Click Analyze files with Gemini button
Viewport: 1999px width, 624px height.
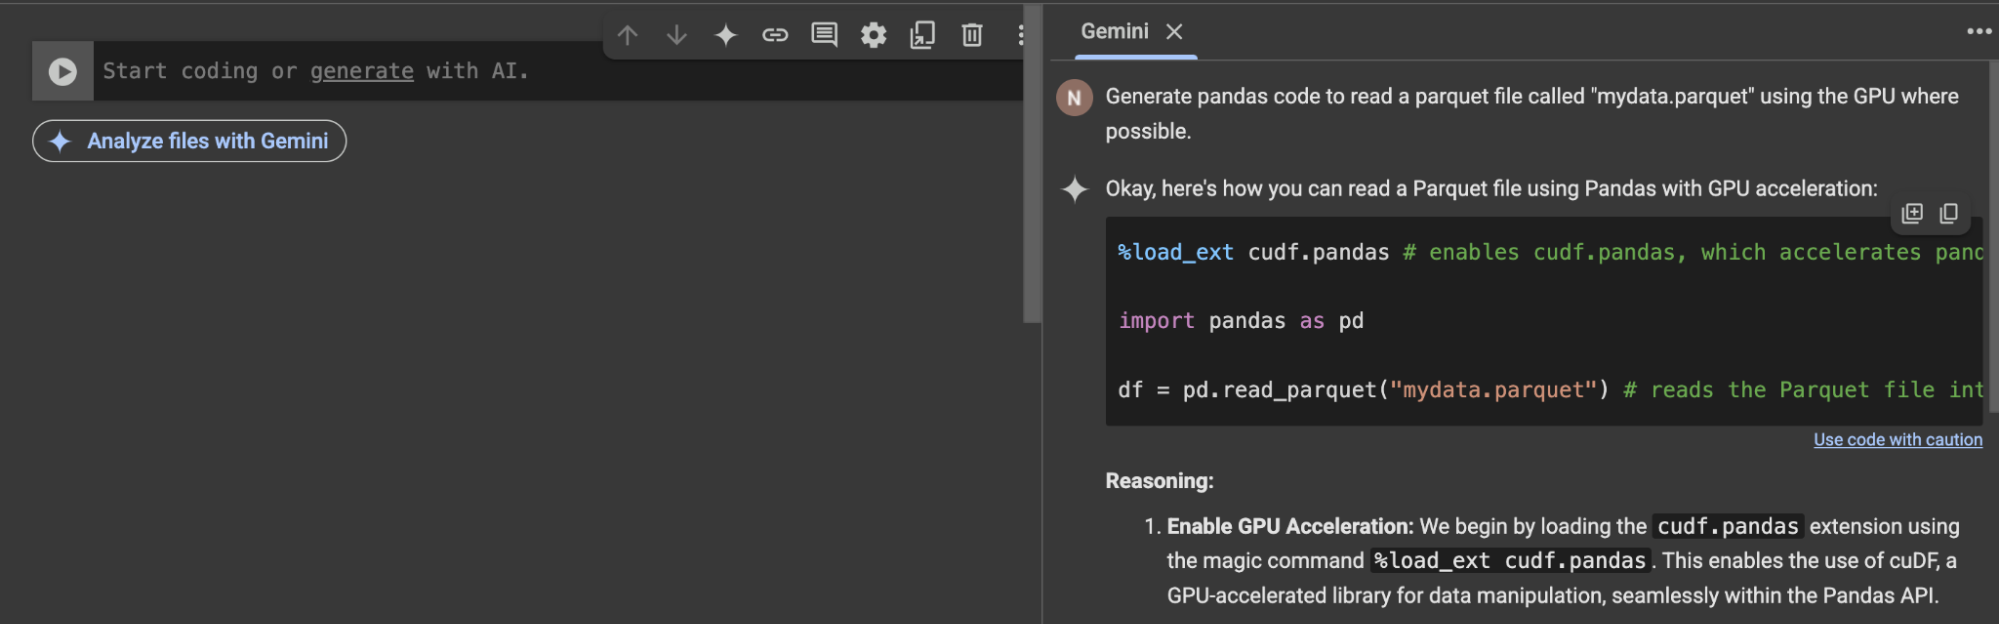[x=190, y=141]
